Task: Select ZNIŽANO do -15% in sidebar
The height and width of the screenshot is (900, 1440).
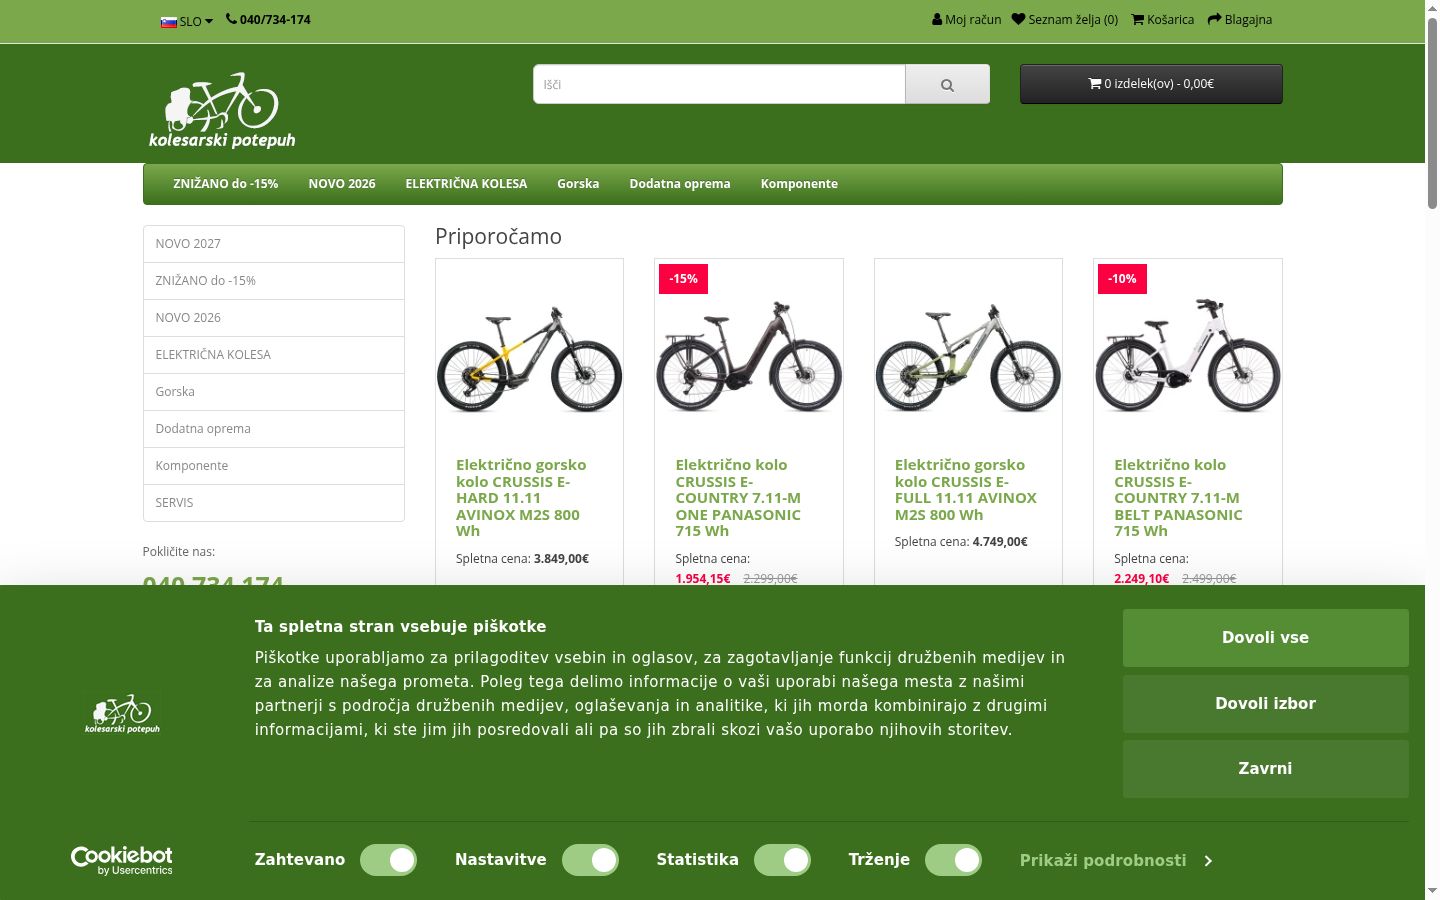Action: click(x=274, y=281)
